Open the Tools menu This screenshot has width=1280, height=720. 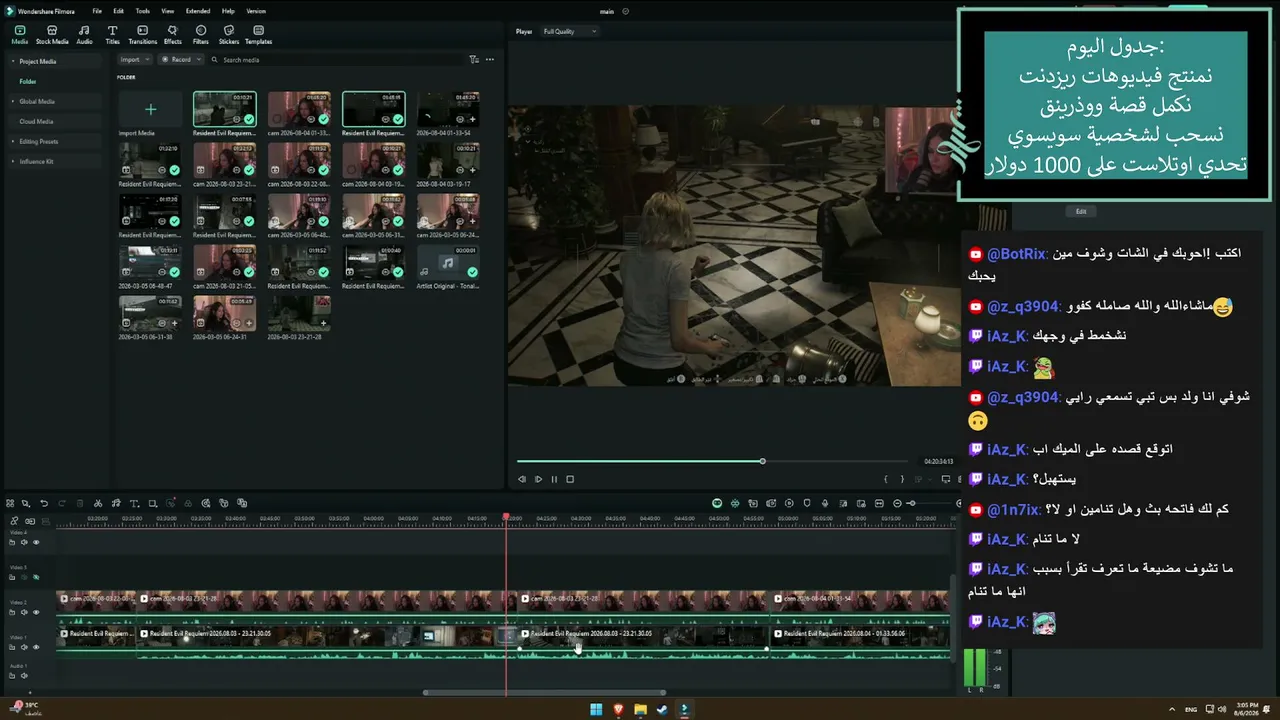142,11
